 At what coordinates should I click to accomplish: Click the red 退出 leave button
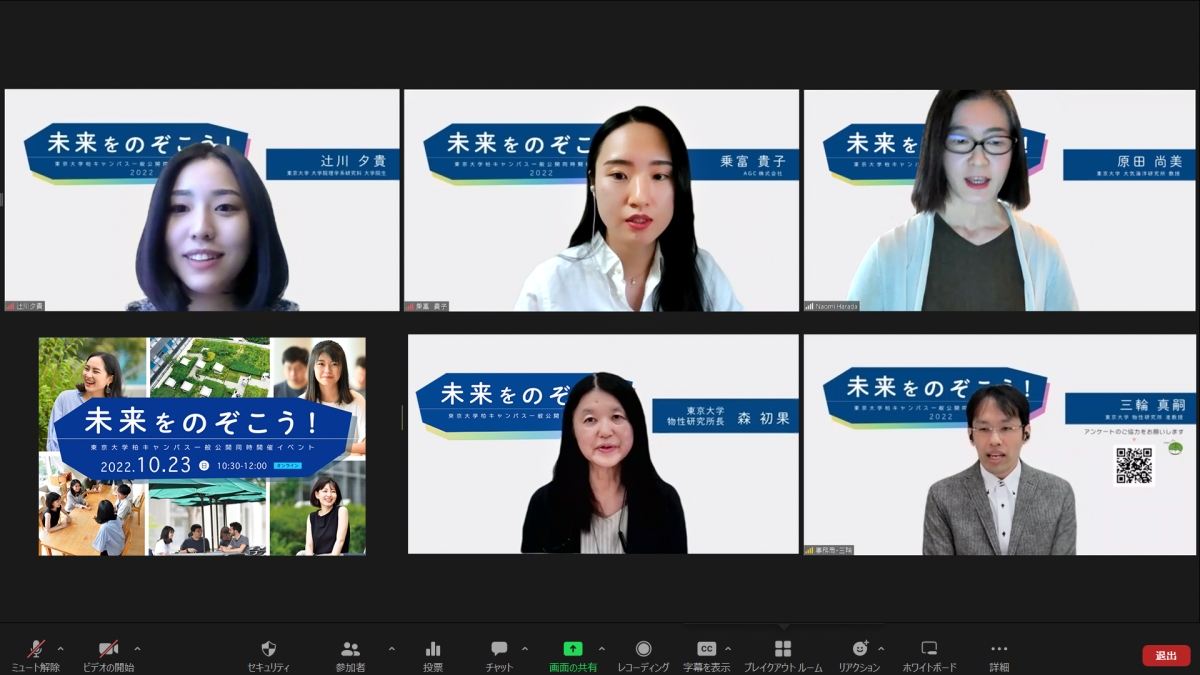(x=1166, y=655)
